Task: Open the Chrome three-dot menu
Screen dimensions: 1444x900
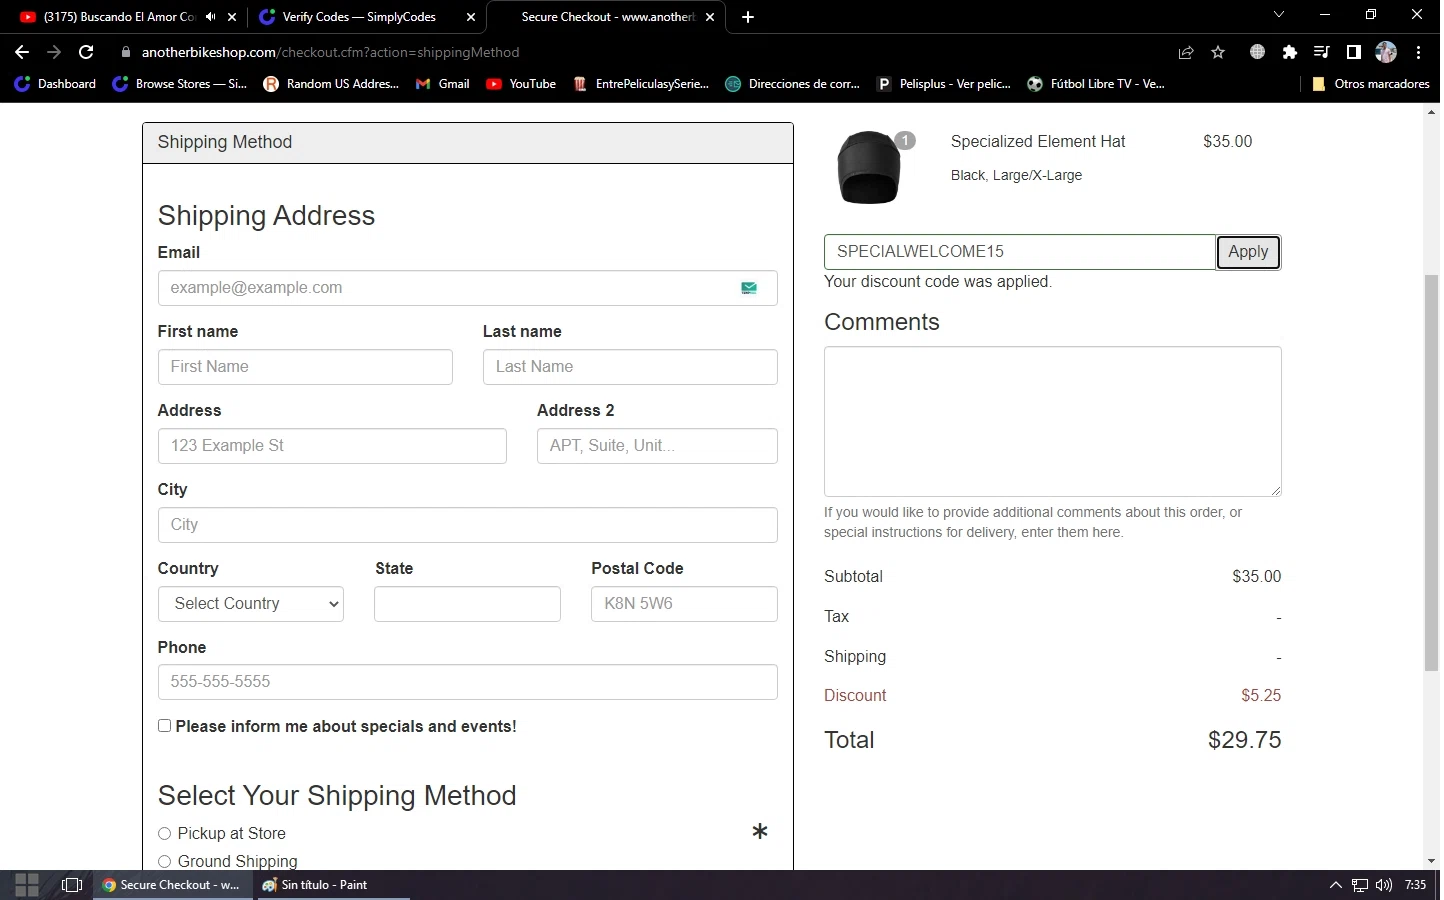Action: [1419, 52]
